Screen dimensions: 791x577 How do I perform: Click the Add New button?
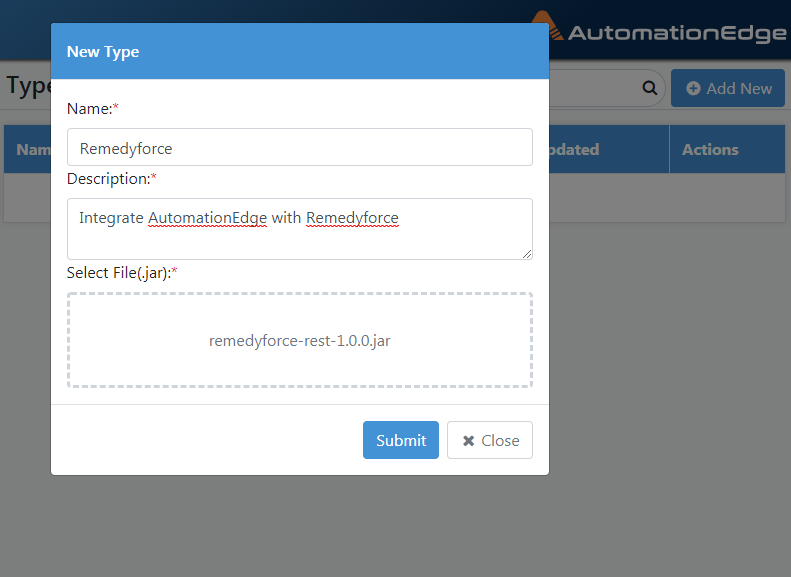click(x=728, y=88)
